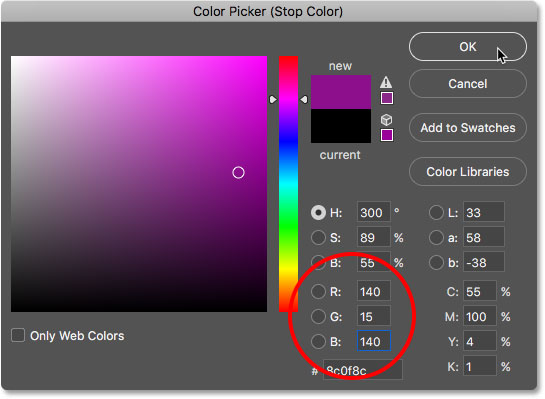Enable the Only Web Colors checkbox
Viewport: 545px width, 399px height.
pyautogui.click(x=18, y=335)
